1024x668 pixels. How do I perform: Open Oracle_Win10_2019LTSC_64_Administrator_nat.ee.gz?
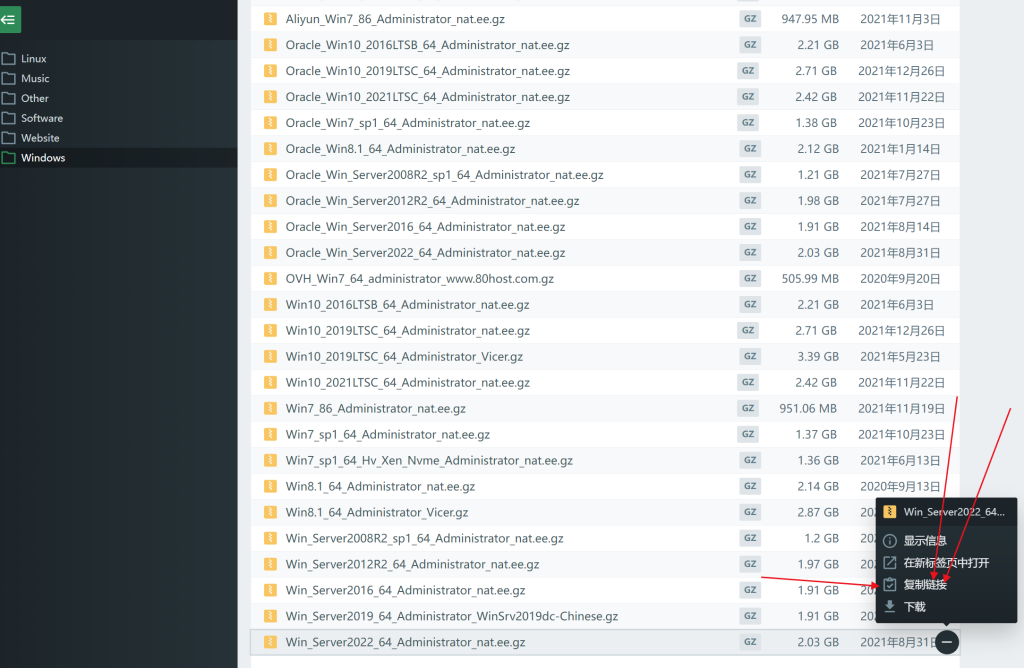428,71
